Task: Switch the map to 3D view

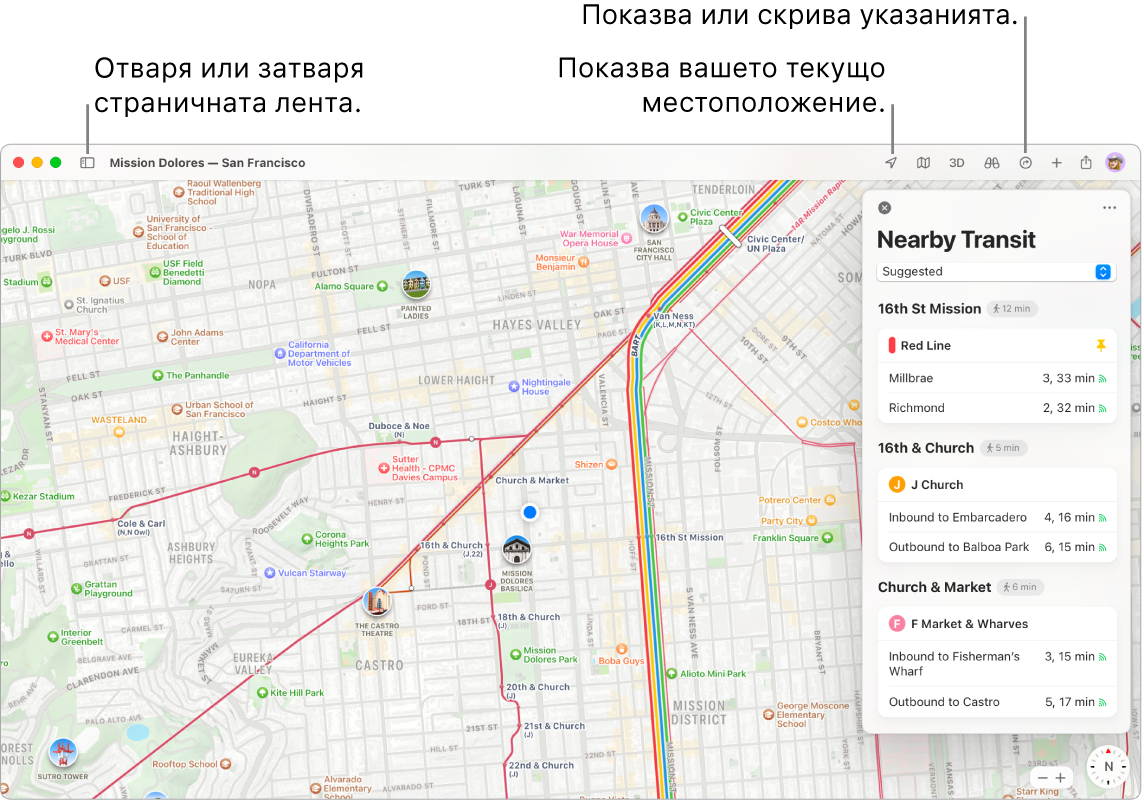Action: point(956,162)
